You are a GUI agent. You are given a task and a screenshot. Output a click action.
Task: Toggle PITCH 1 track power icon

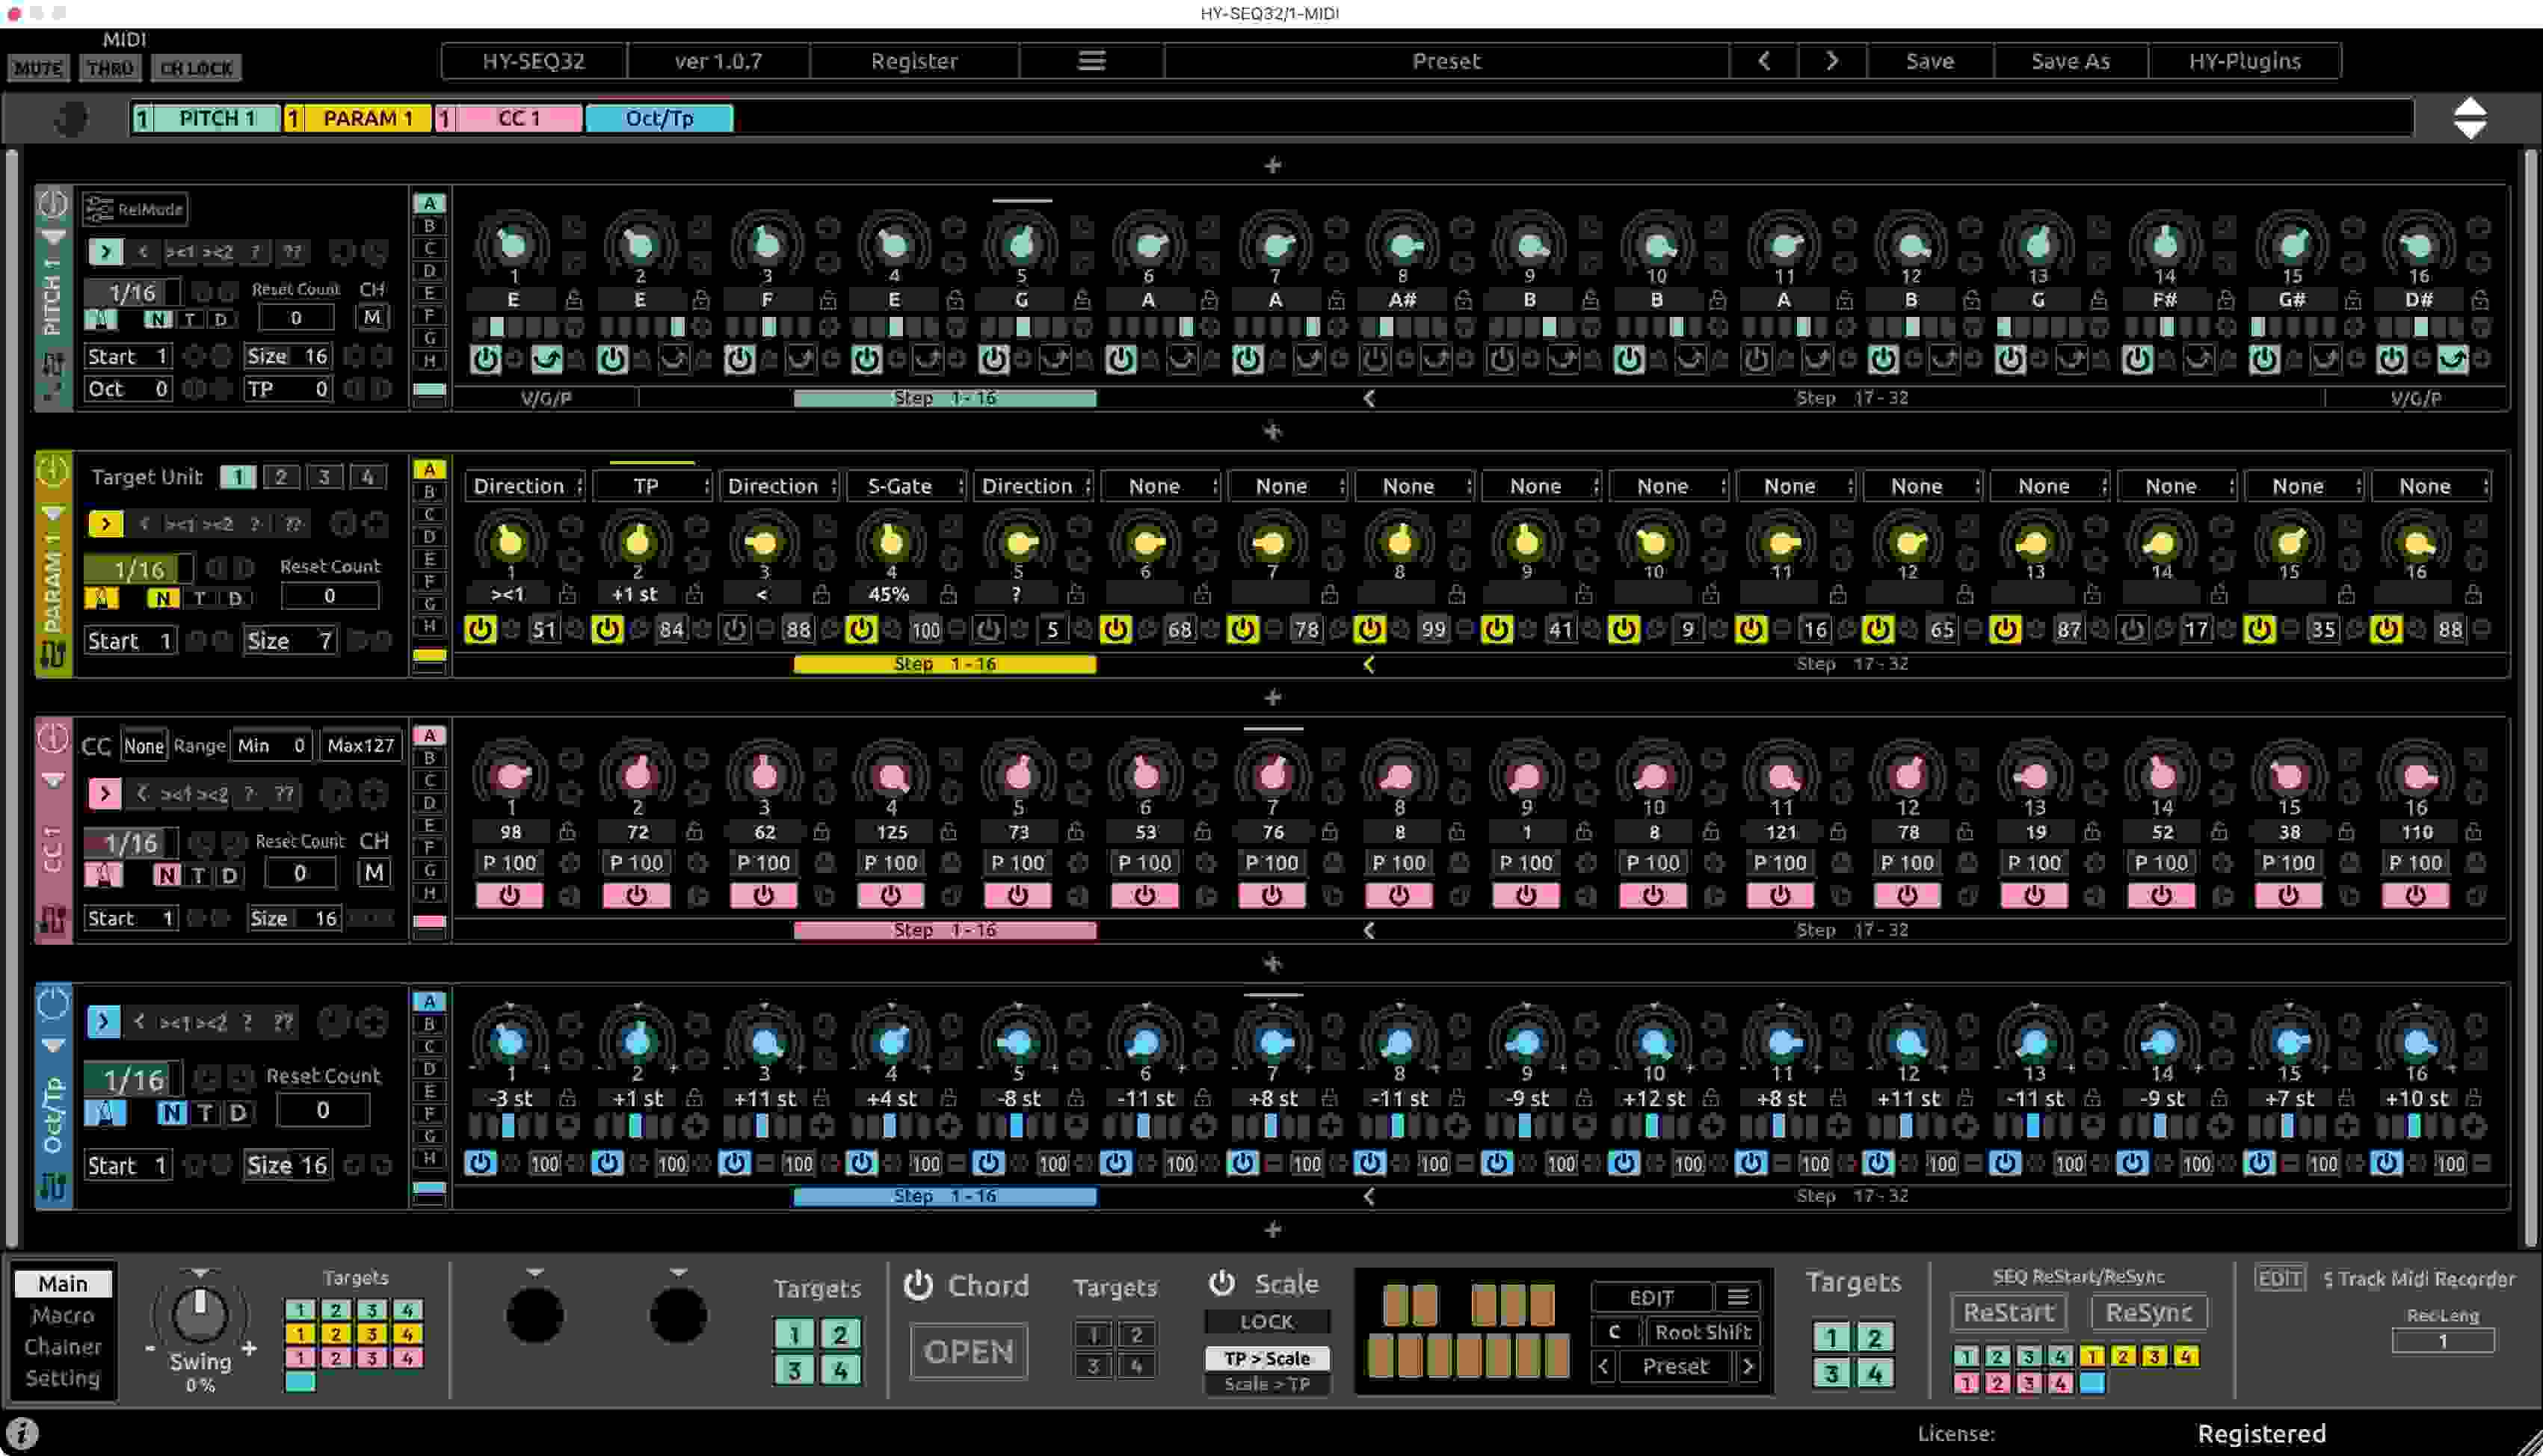click(52, 204)
